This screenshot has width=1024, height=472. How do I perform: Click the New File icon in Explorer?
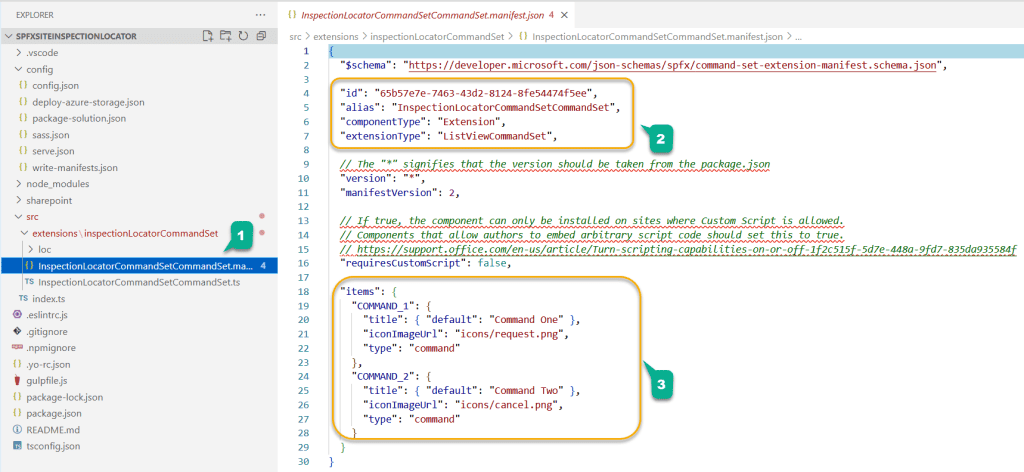click(x=208, y=36)
